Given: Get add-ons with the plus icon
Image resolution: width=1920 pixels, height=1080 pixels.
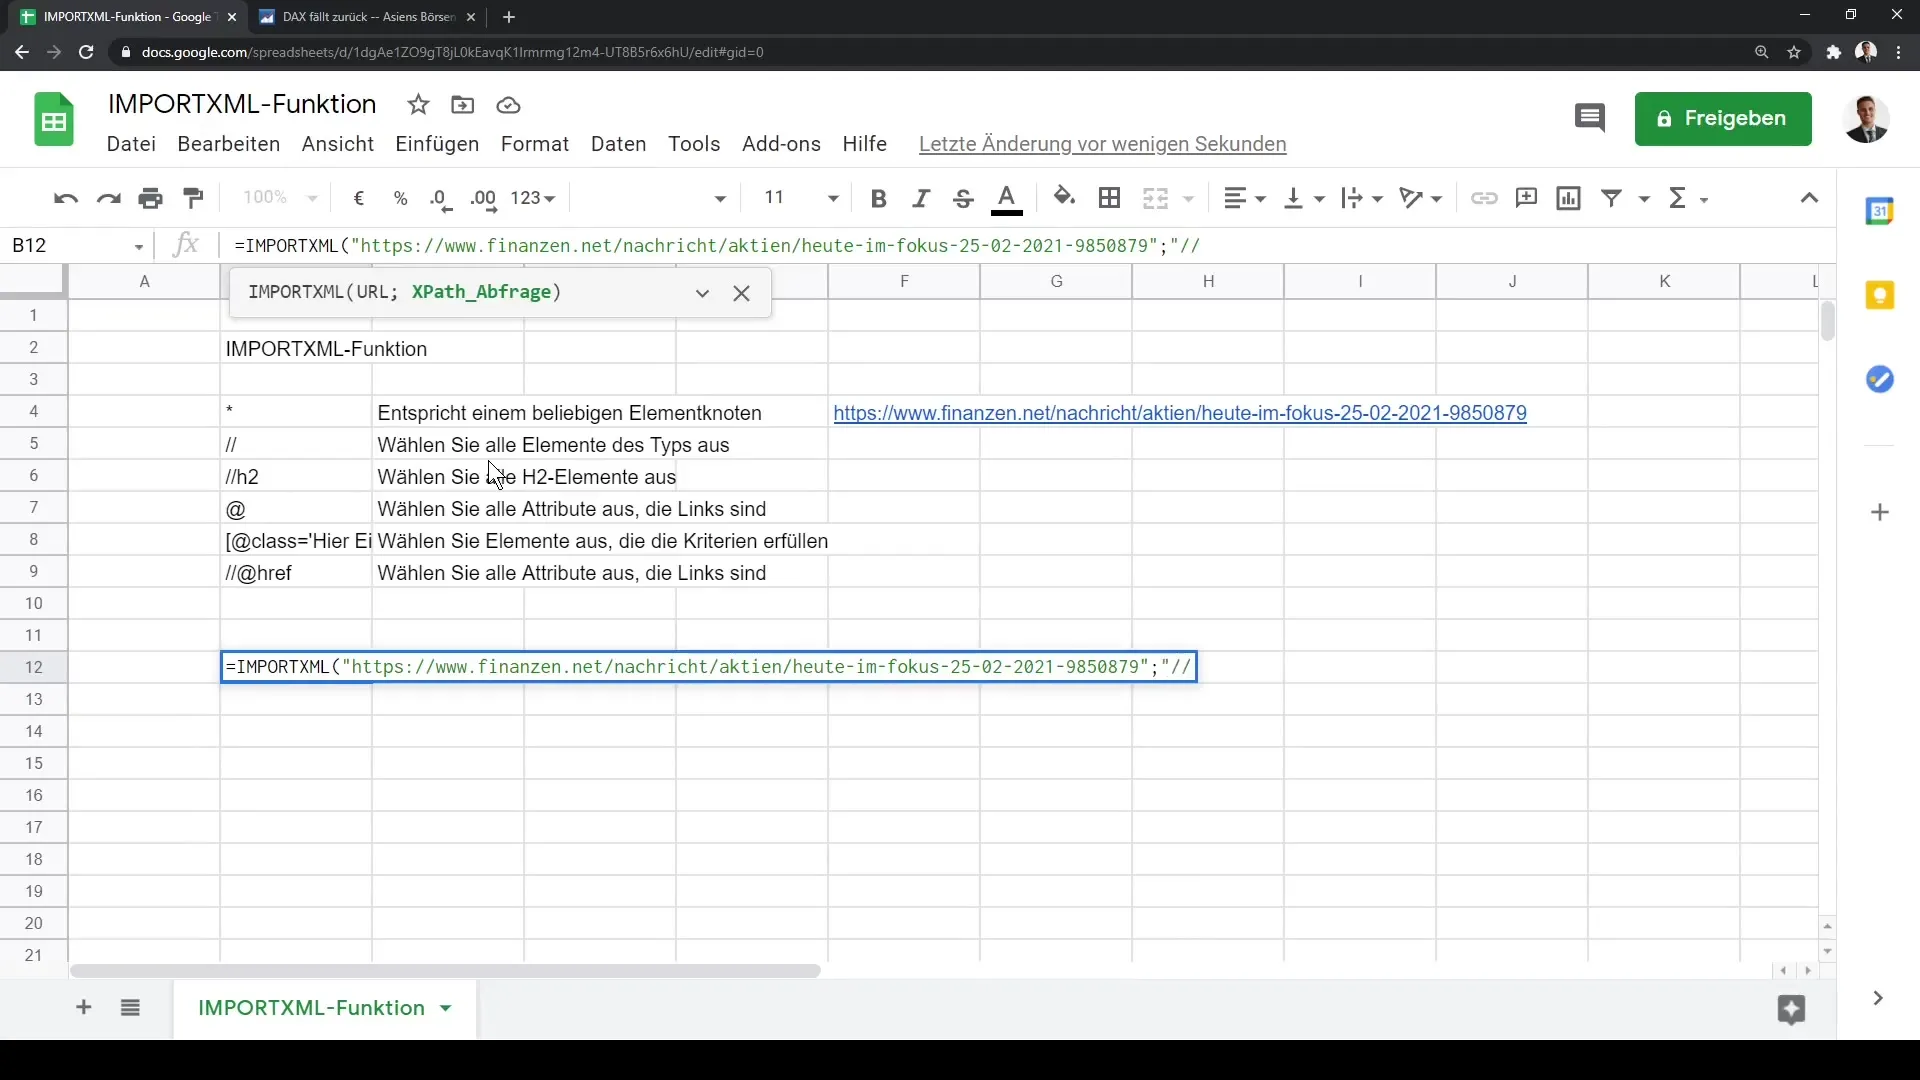Looking at the screenshot, I should pos(1880,512).
